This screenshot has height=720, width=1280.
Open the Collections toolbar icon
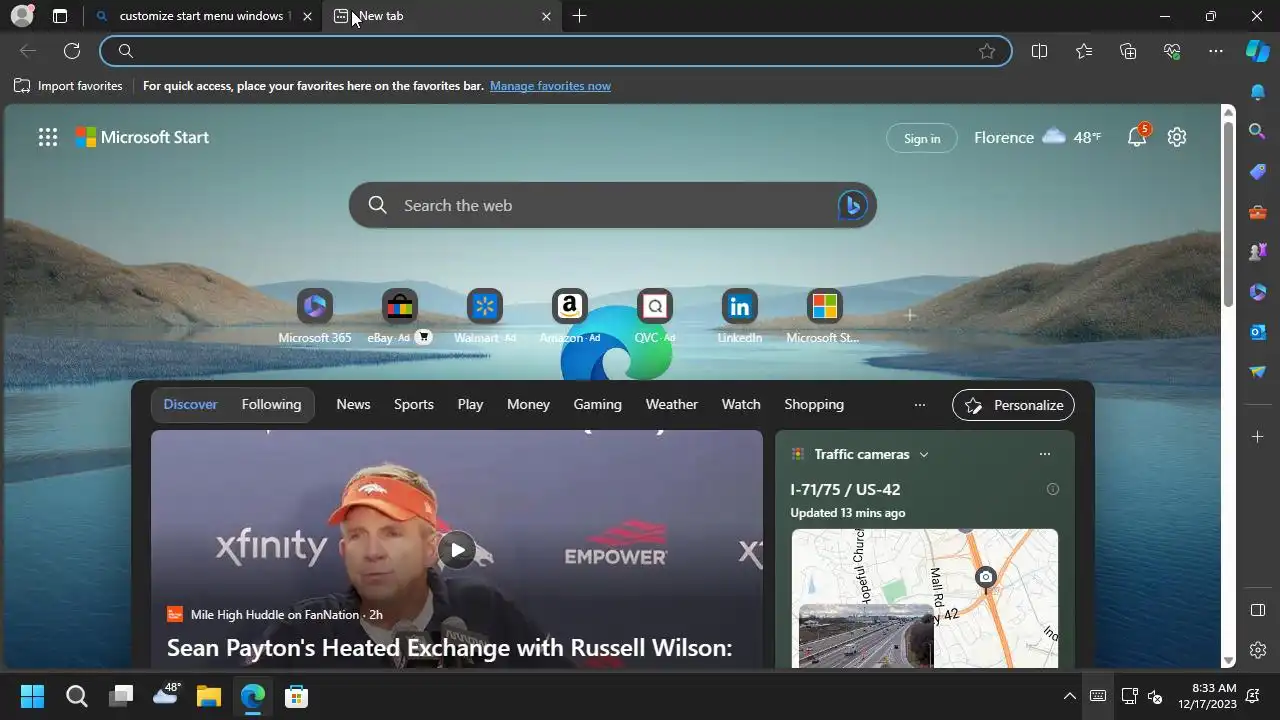pos(1128,51)
